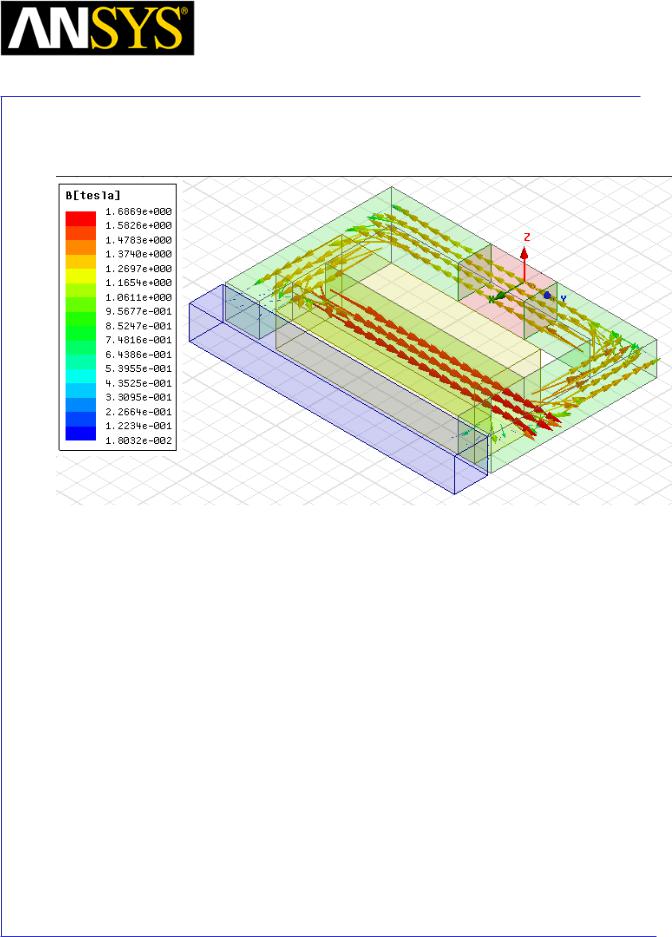Click legend value 1.3740e+000
Screen dimensions: 672x937
tap(139, 254)
